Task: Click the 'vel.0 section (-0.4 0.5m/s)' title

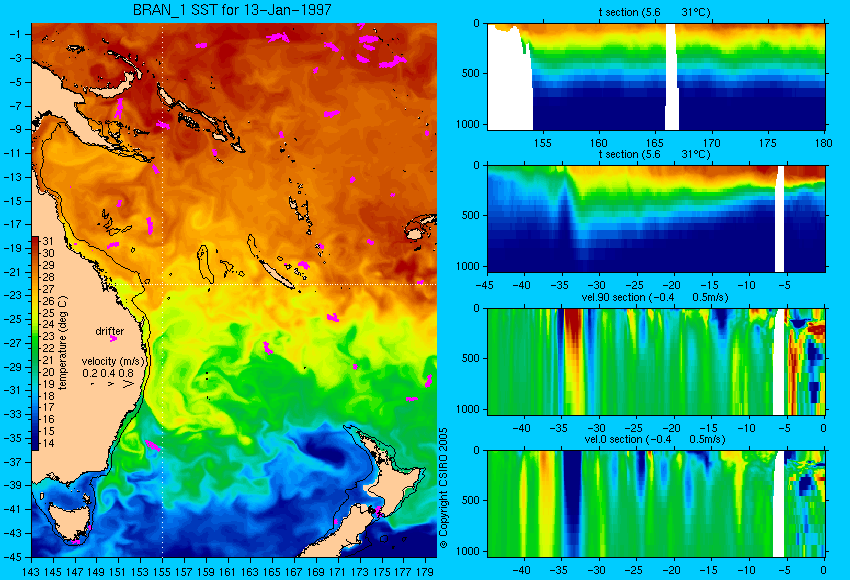Action: pos(655,439)
